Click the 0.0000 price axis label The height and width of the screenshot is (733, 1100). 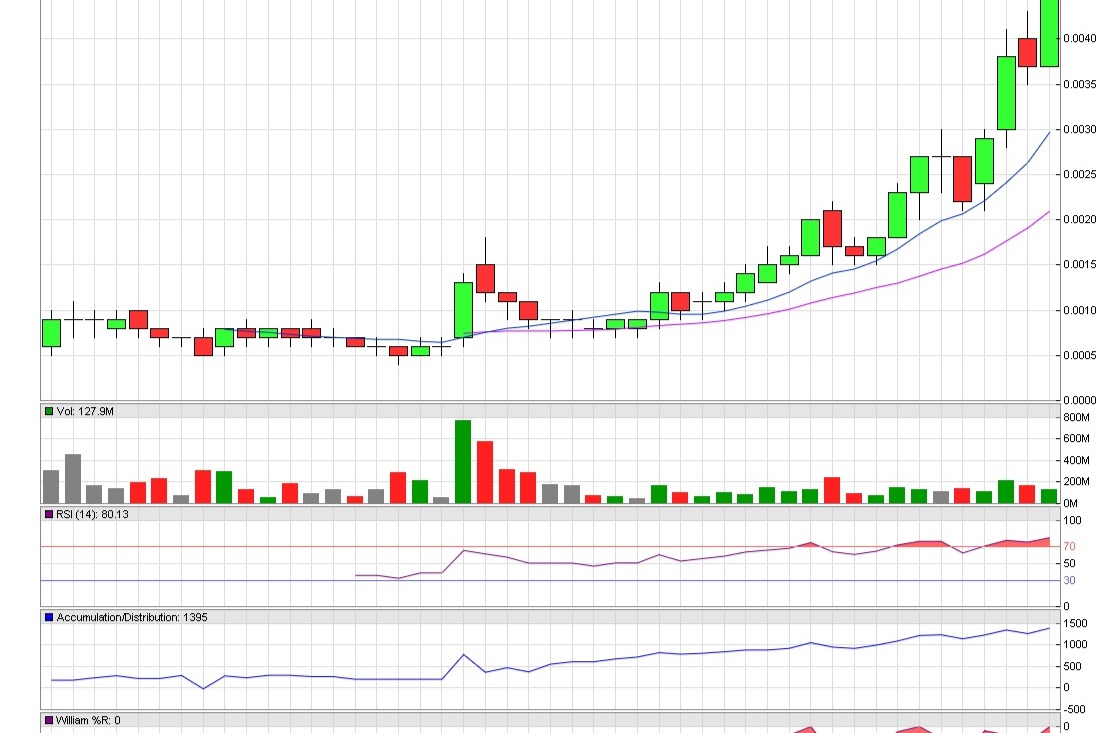[1080, 400]
